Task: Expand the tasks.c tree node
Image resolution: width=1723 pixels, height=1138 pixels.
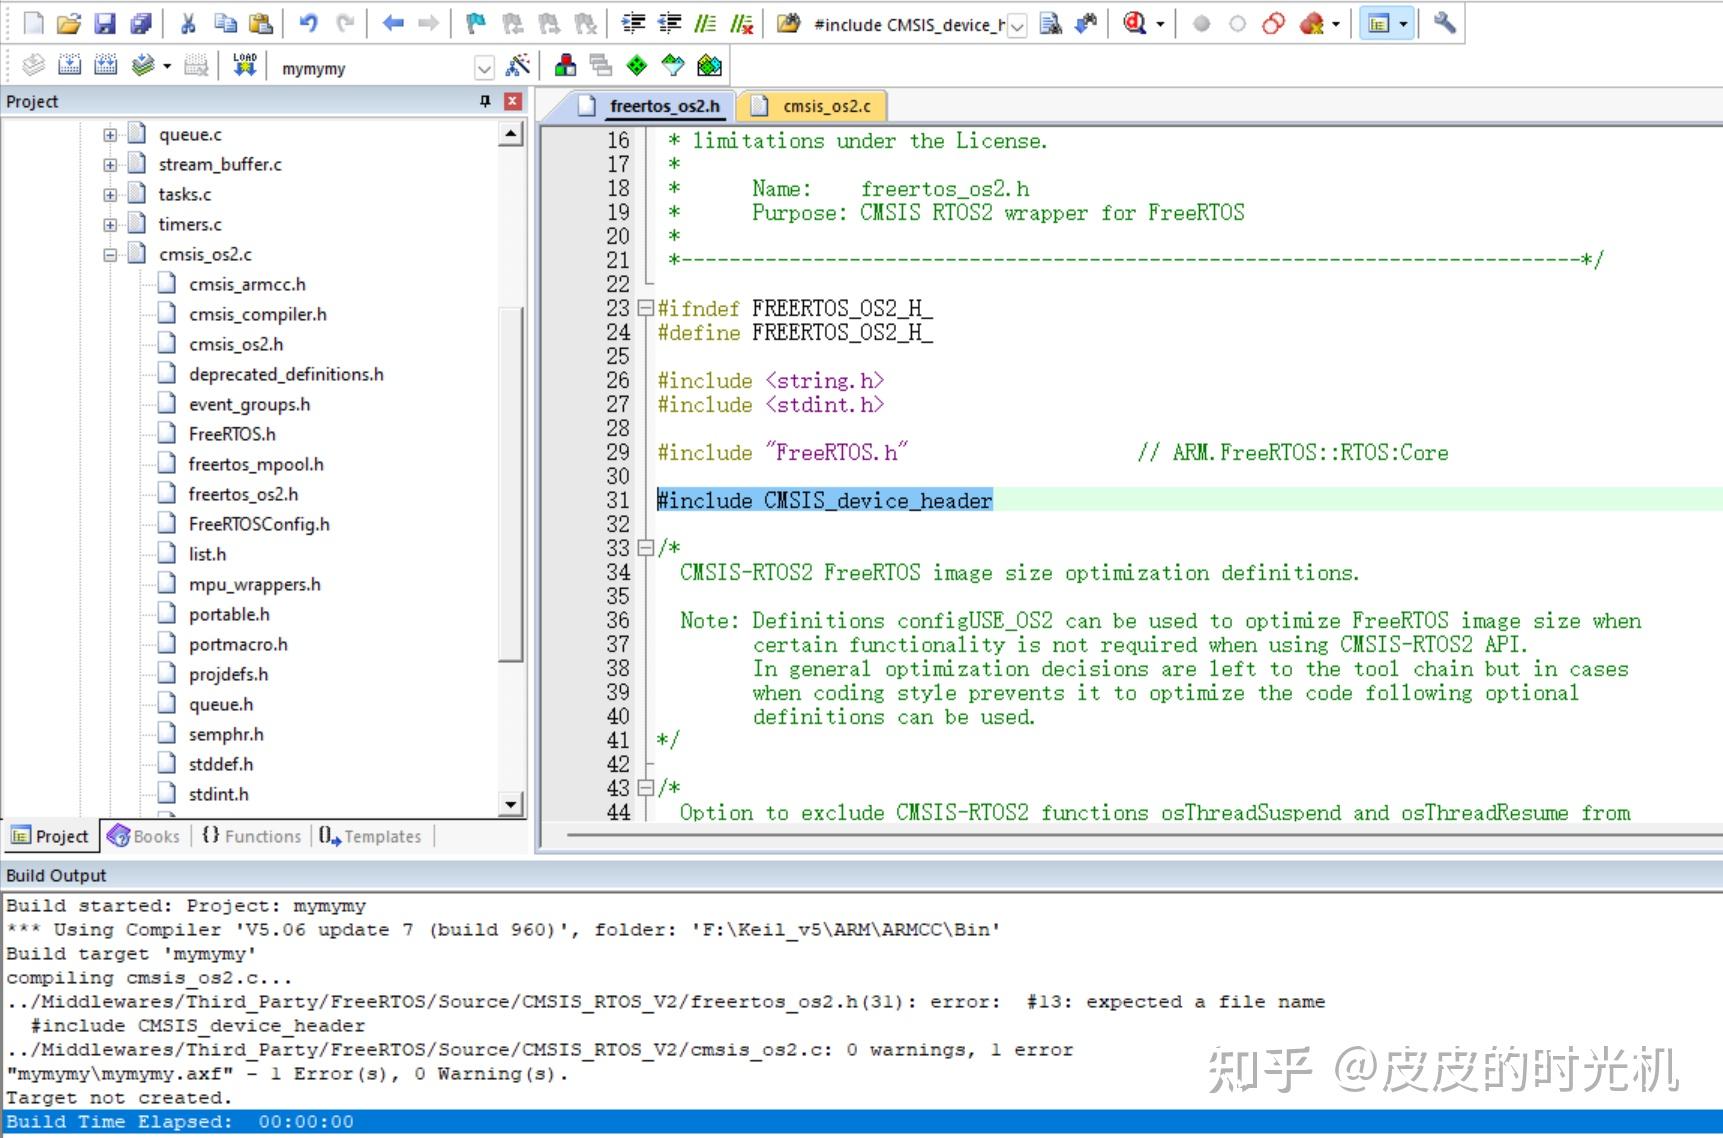Action: click(x=110, y=195)
